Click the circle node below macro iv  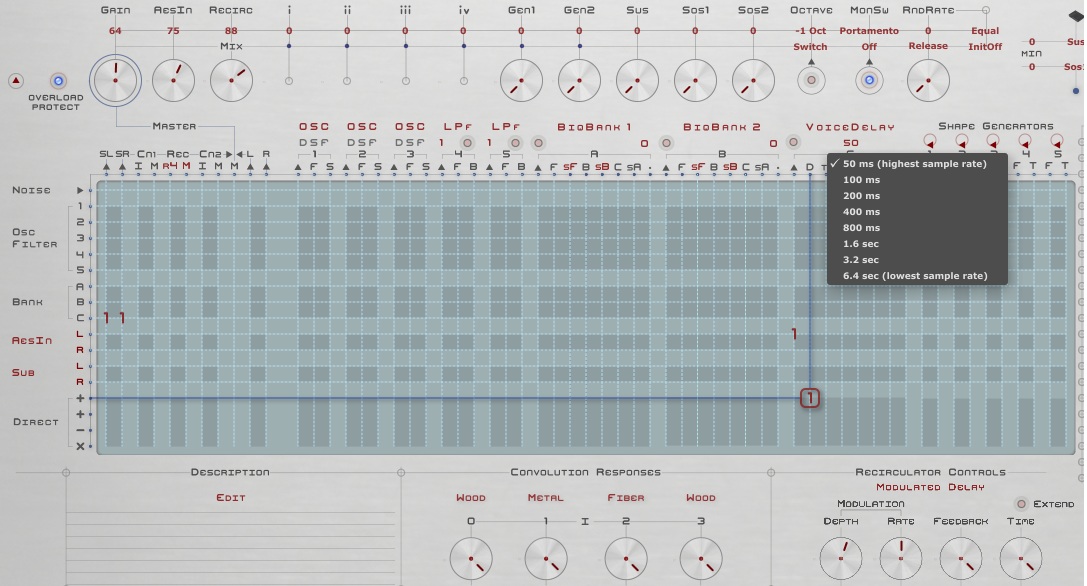[x=463, y=80]
